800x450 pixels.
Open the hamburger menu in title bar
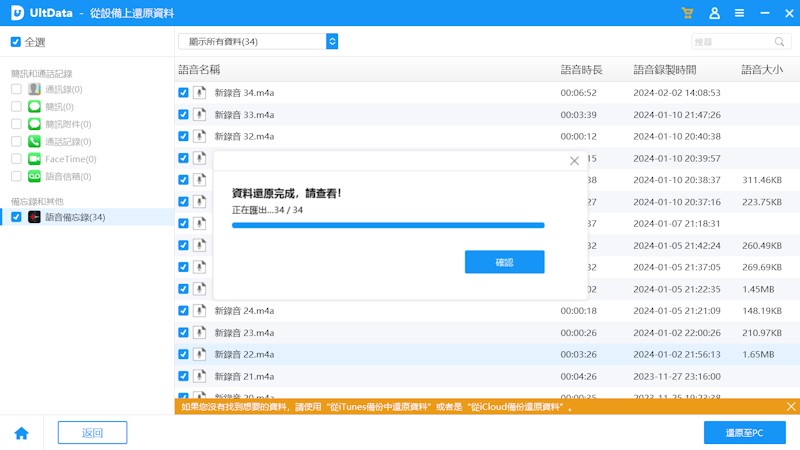coord(739,13)
